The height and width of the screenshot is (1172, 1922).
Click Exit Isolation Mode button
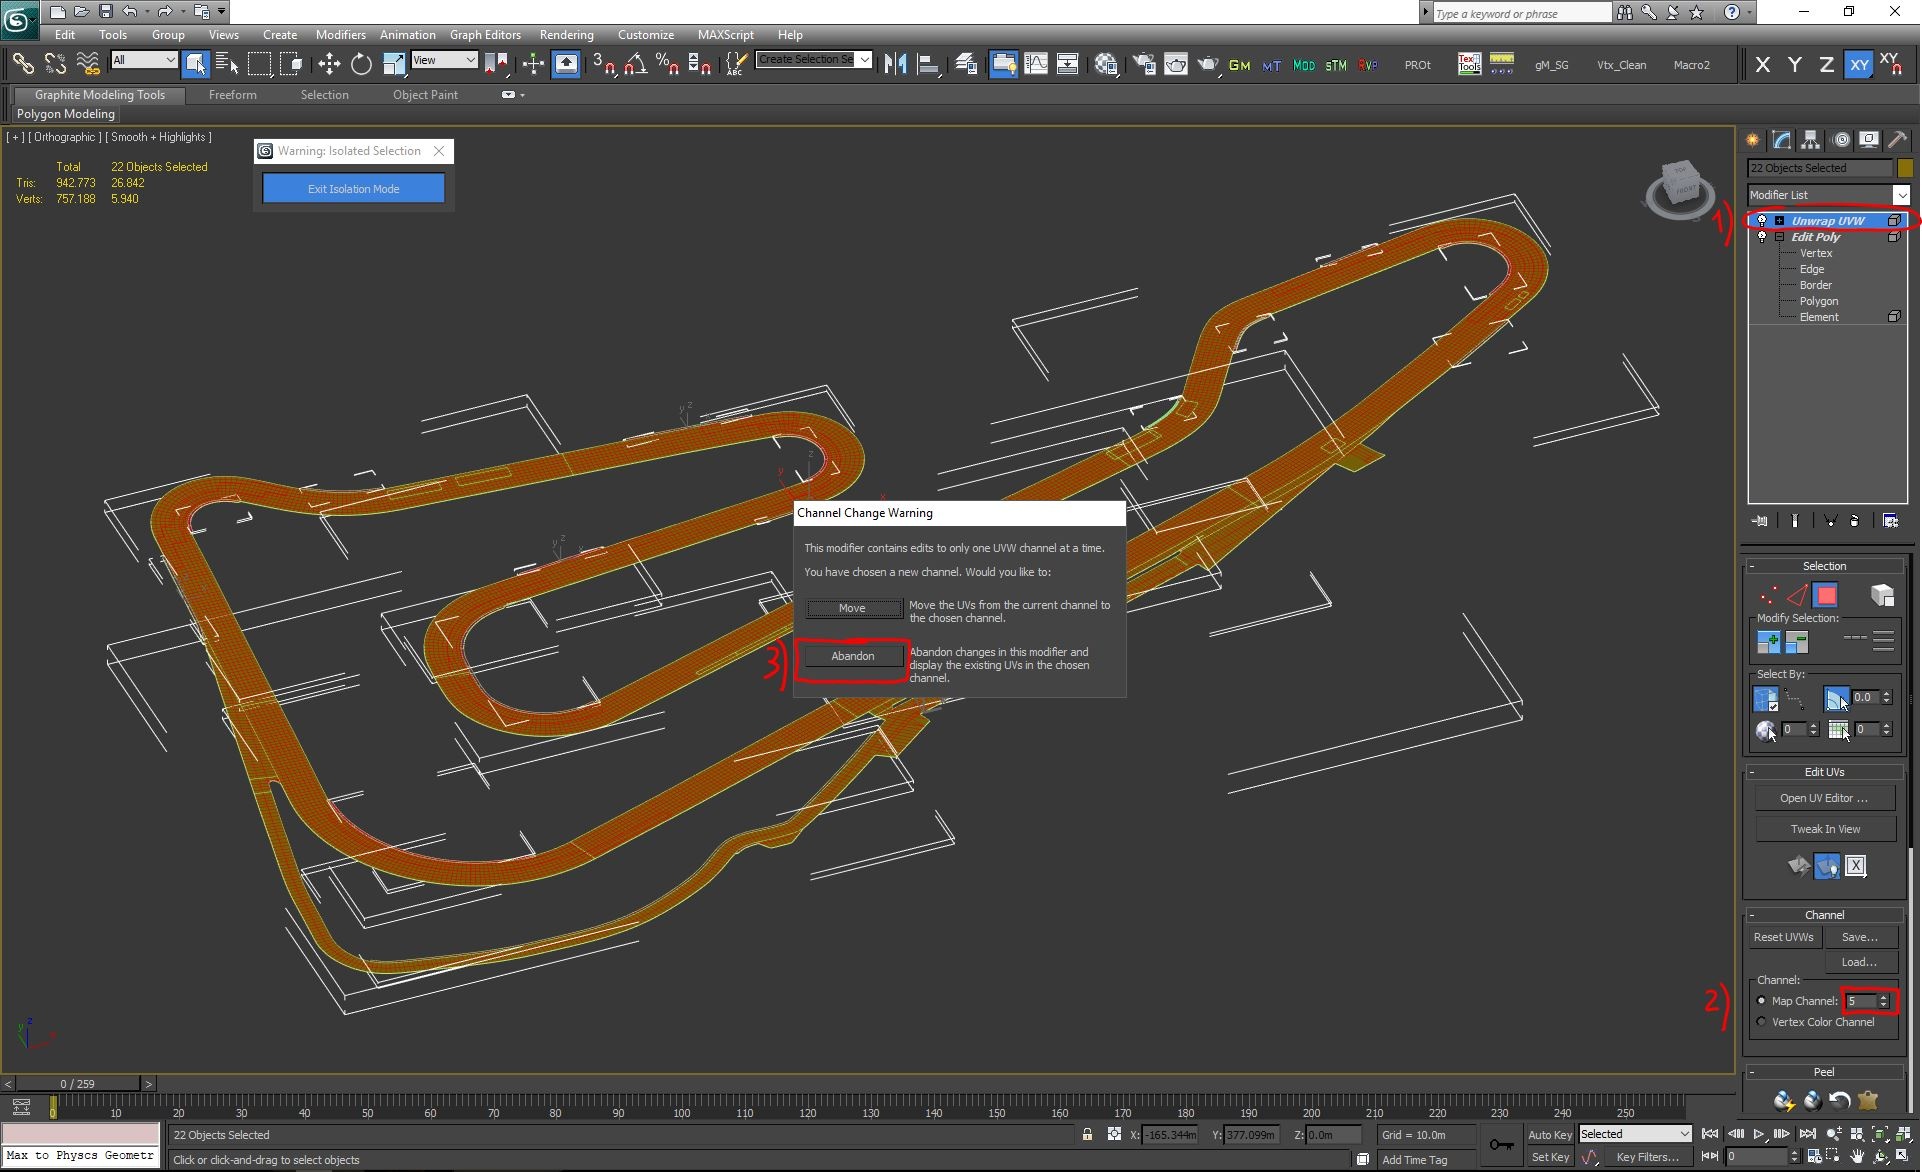pos(353,188)
